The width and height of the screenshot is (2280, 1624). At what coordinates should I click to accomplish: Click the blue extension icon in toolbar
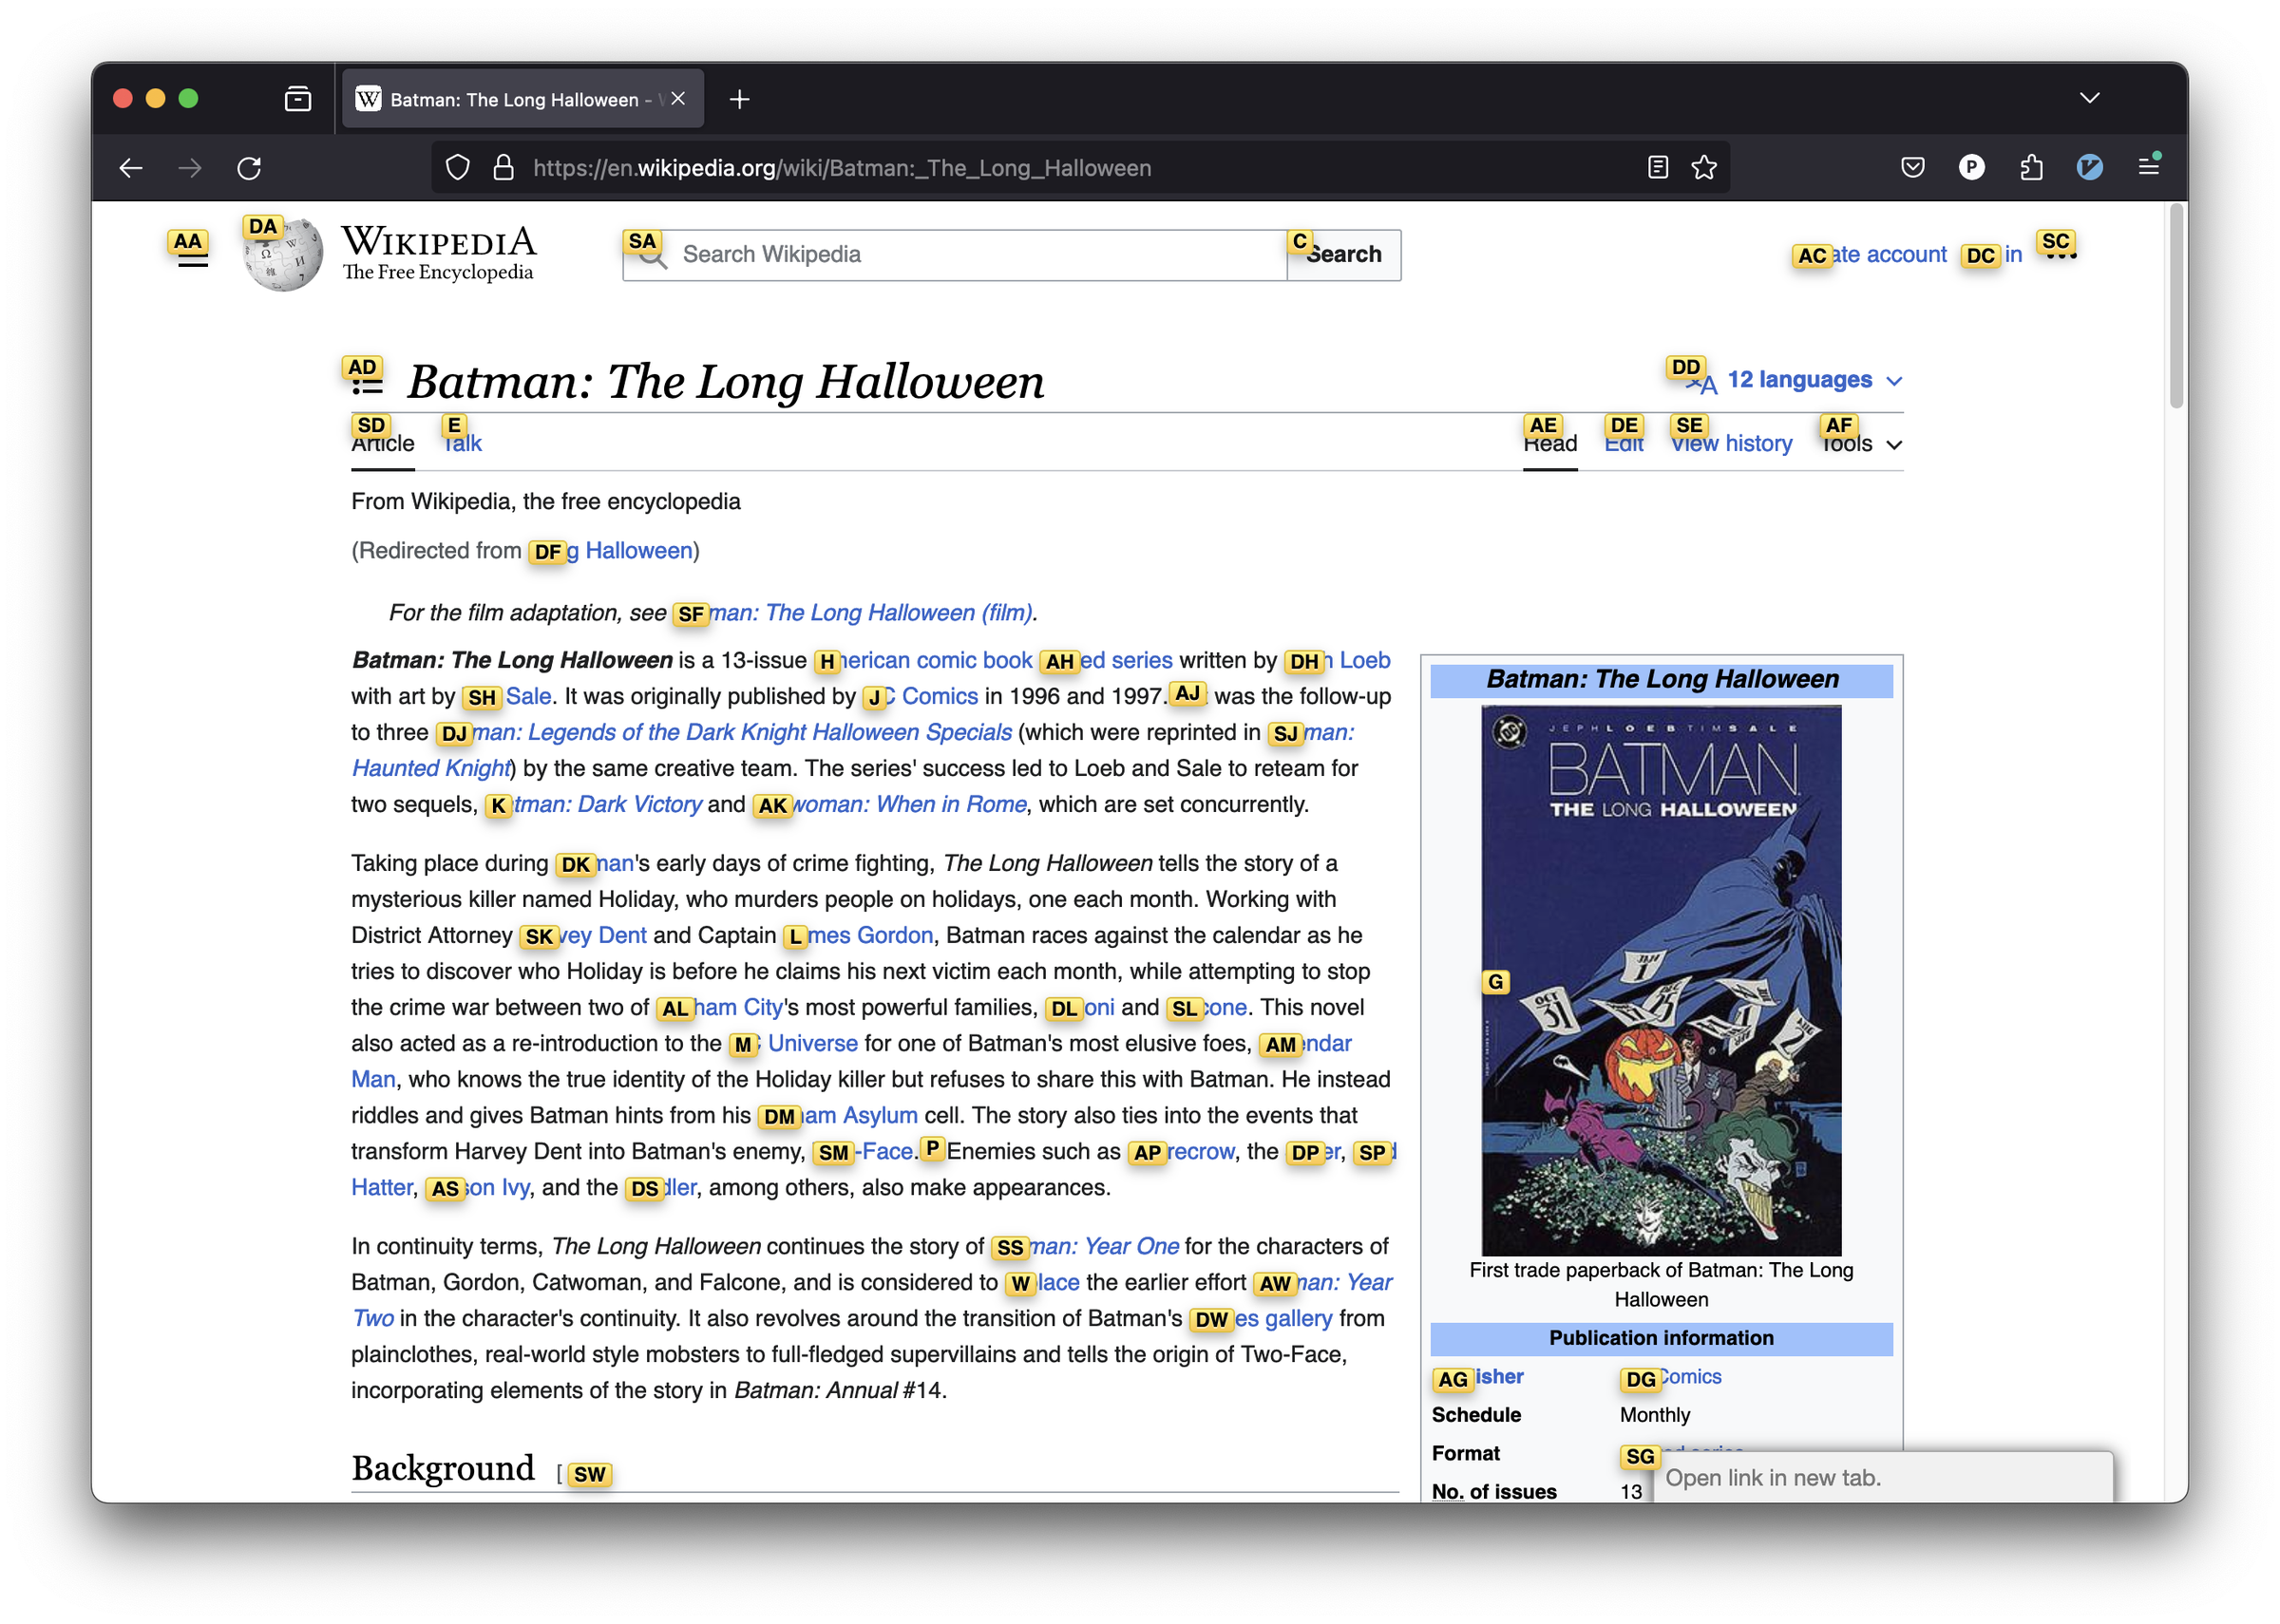[x=2089, y=168]
